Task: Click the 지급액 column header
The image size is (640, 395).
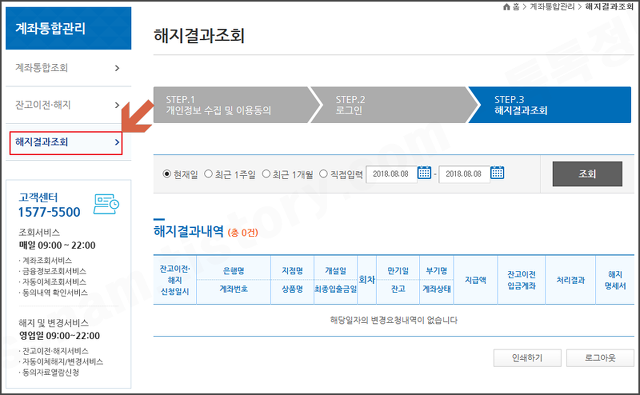Action: pos(476,280)
